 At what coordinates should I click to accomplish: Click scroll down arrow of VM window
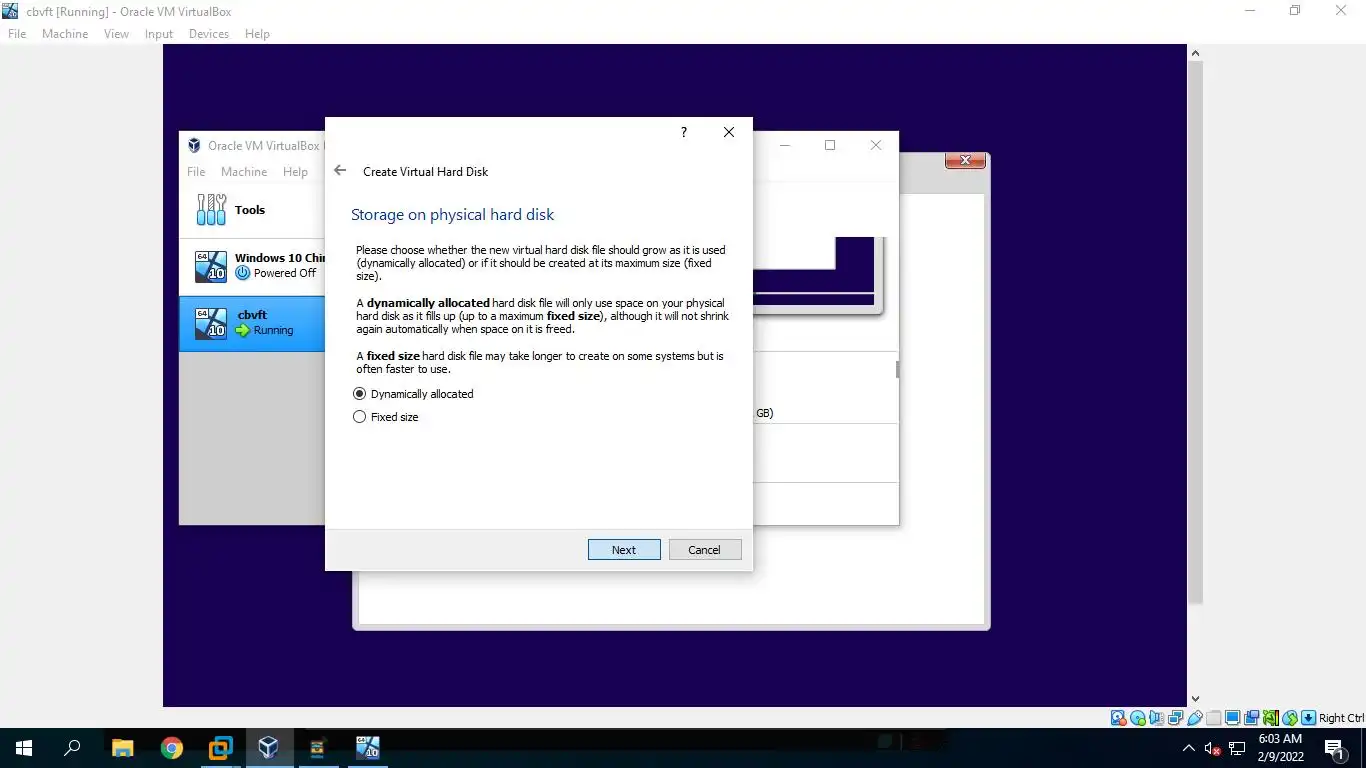[x=1195, y=699]
